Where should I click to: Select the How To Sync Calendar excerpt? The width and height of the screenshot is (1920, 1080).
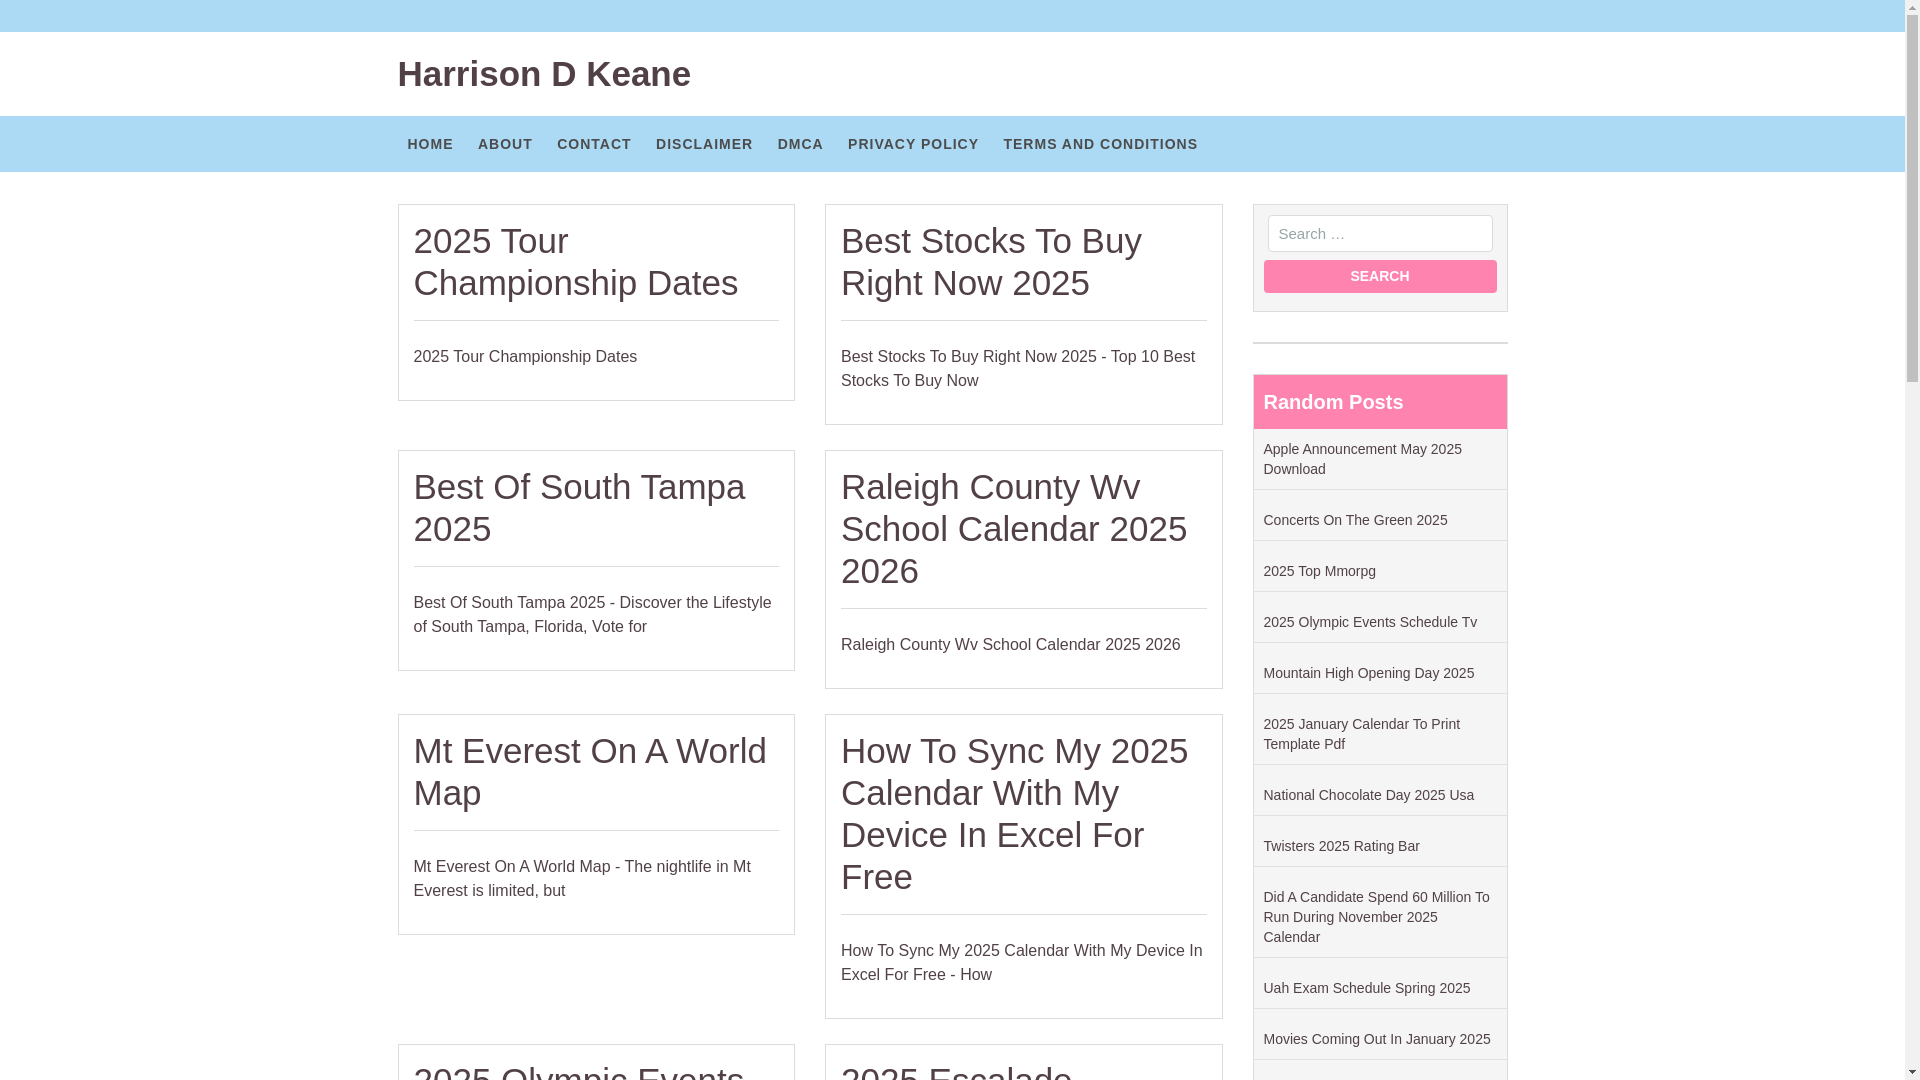coord(1021,963)
